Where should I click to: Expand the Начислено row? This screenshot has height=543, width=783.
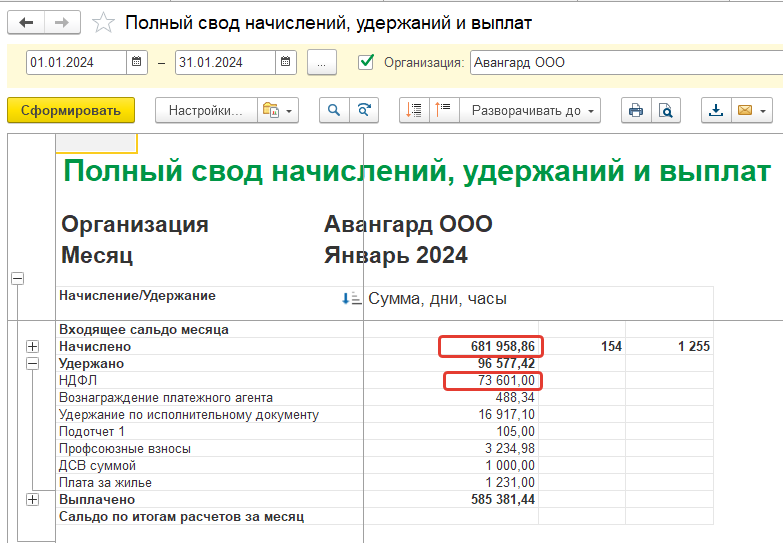(32, 346)
